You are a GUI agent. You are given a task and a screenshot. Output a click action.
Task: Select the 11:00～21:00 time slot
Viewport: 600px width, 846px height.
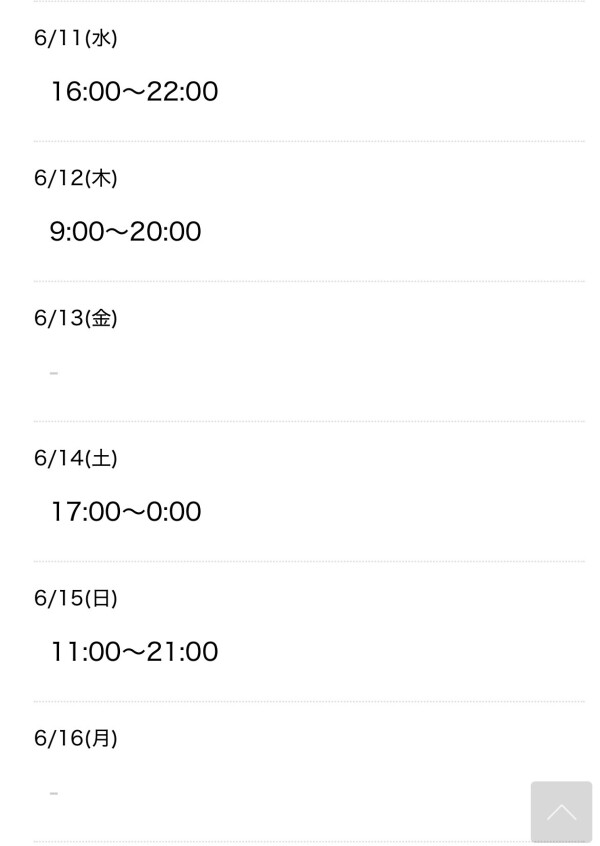point(134,651)
